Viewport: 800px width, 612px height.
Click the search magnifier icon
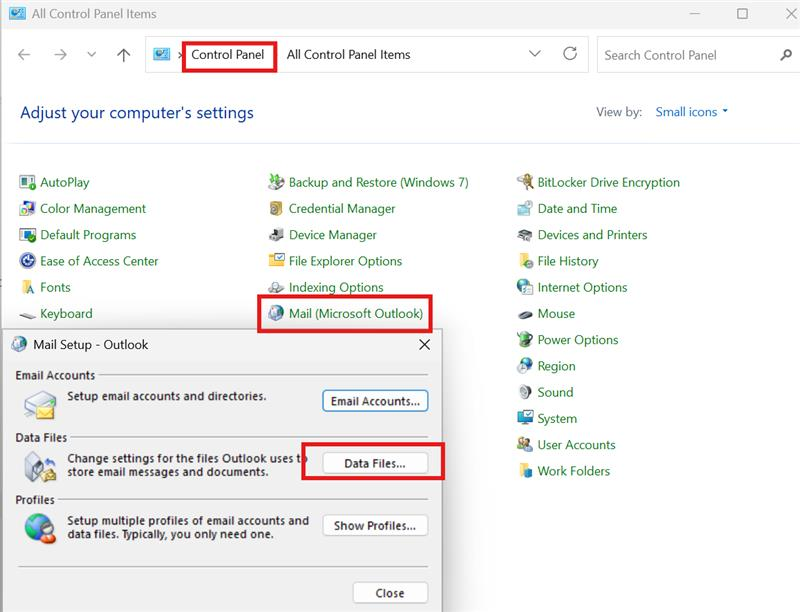coord(786,55)
